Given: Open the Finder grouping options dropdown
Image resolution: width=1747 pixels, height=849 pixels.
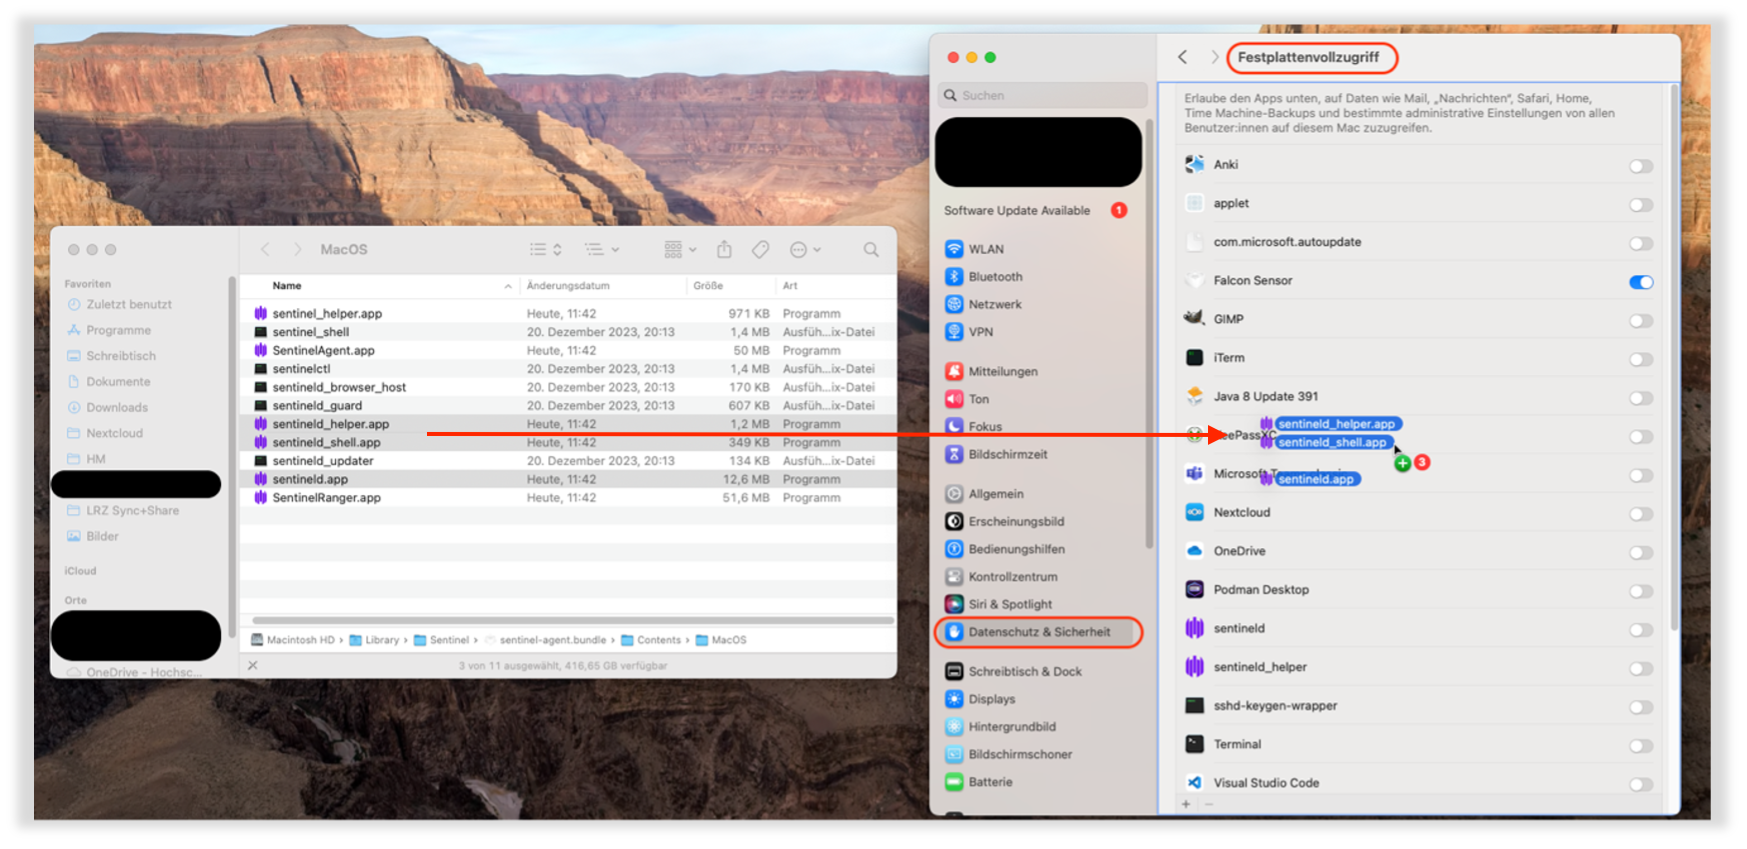Looking at the screenshot, I should click(x=680, y=250).
